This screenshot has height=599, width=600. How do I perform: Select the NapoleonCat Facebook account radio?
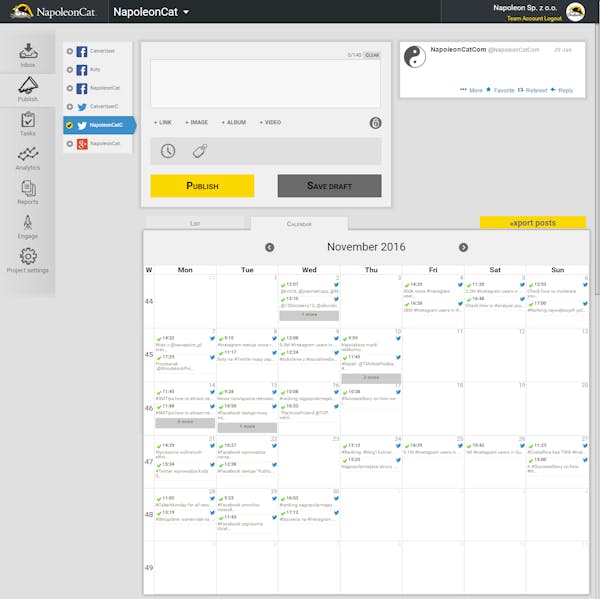pos(70,88)
